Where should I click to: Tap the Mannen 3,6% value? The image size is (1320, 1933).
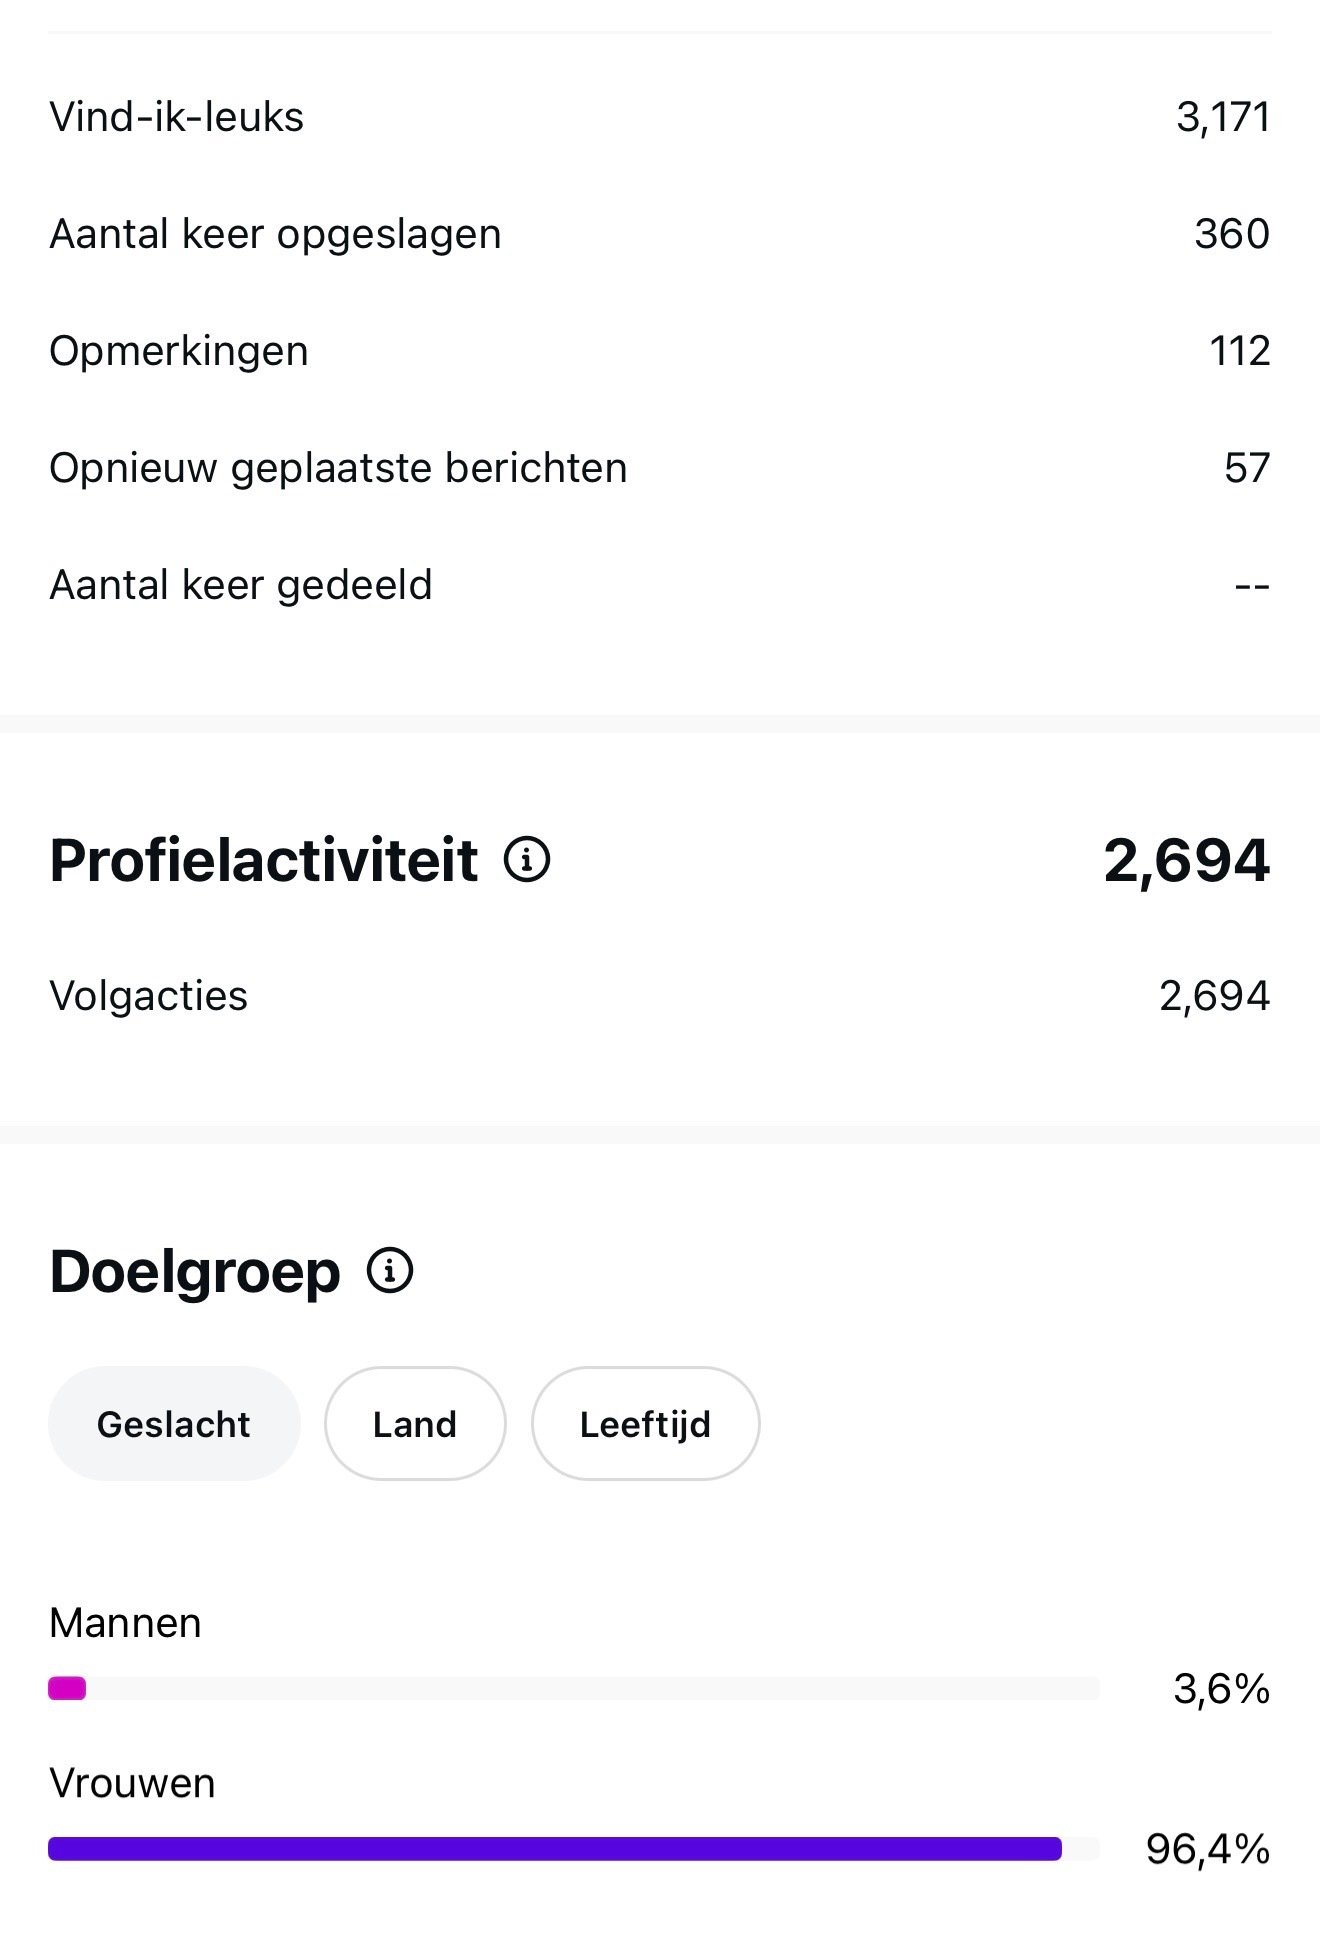coord(1221,1689)
